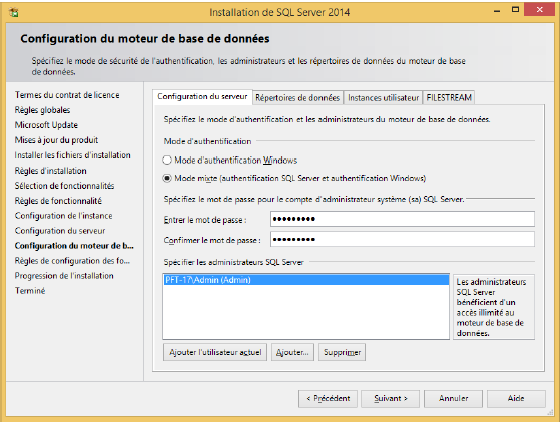Switch to the FILESTREAM tab
The width and height of the screenshot is (560, 424).
pyautogui.click(x=449, y=98)
